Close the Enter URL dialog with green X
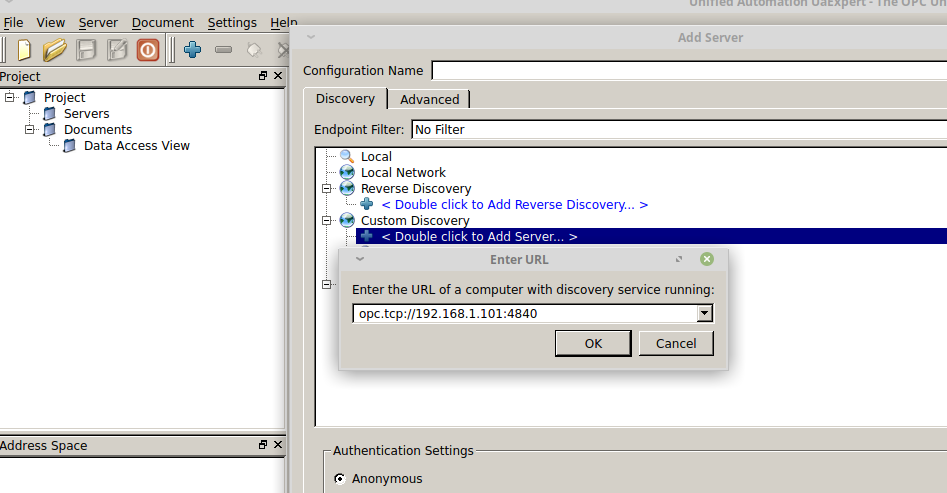This screenshot has width=947, height=493. pyautogui.click(x=707, y=259)
